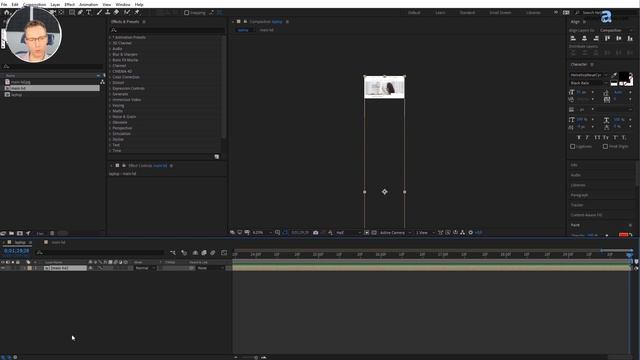Align layers to right edge
The width and height of the screenshot is (640, 360).
click(596, 38)
